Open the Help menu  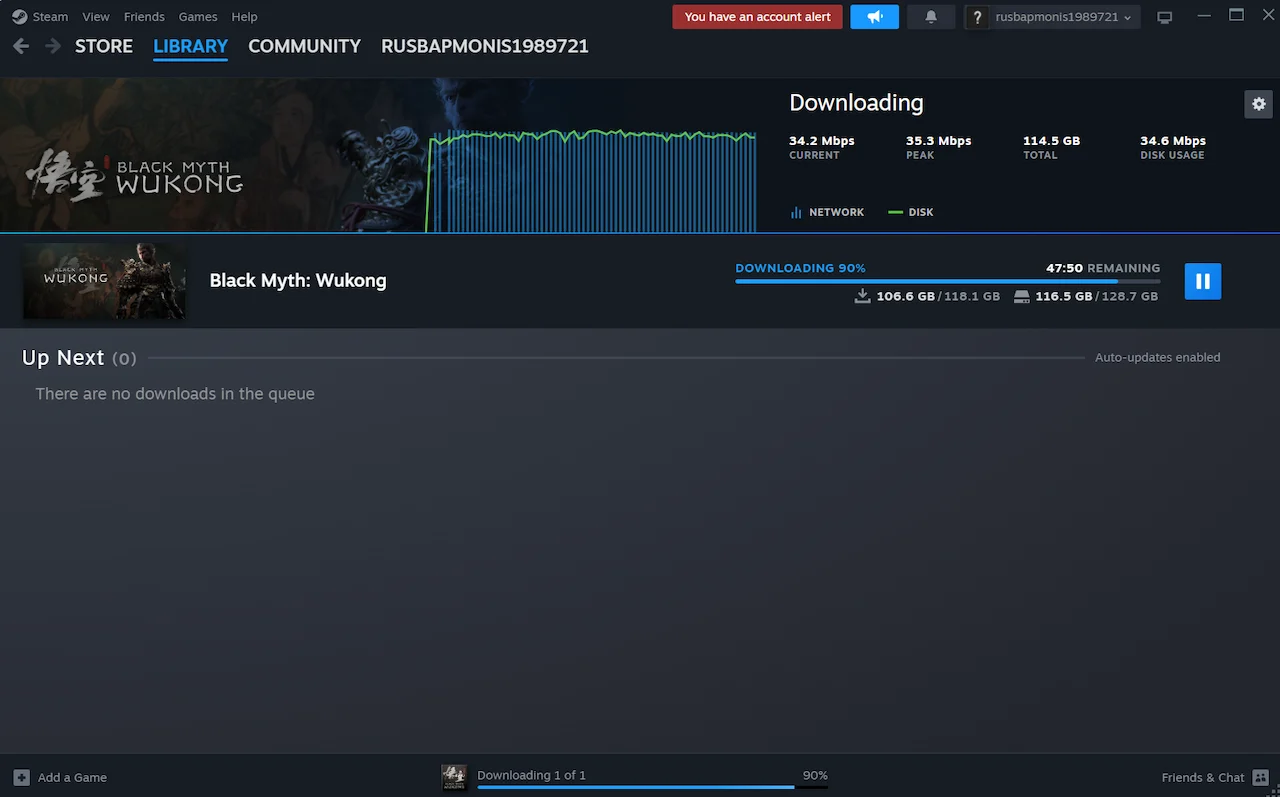click(244, 16)
